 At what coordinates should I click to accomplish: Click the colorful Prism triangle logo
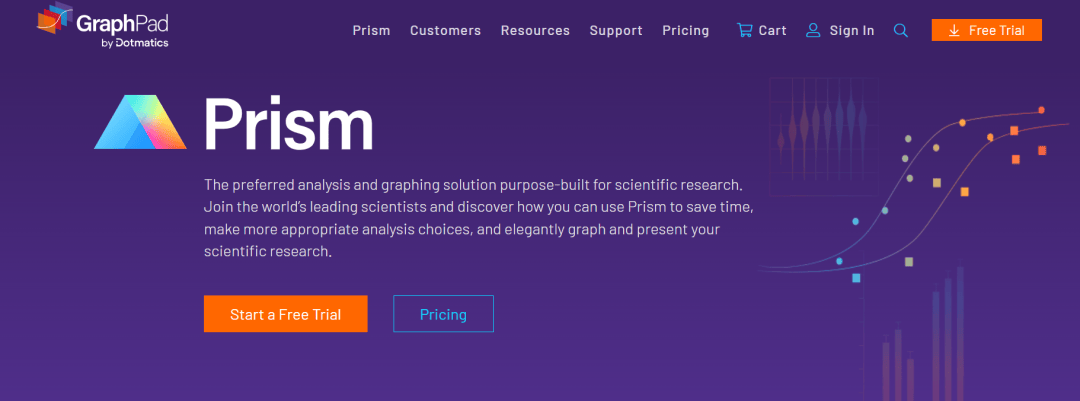[141, 123]
